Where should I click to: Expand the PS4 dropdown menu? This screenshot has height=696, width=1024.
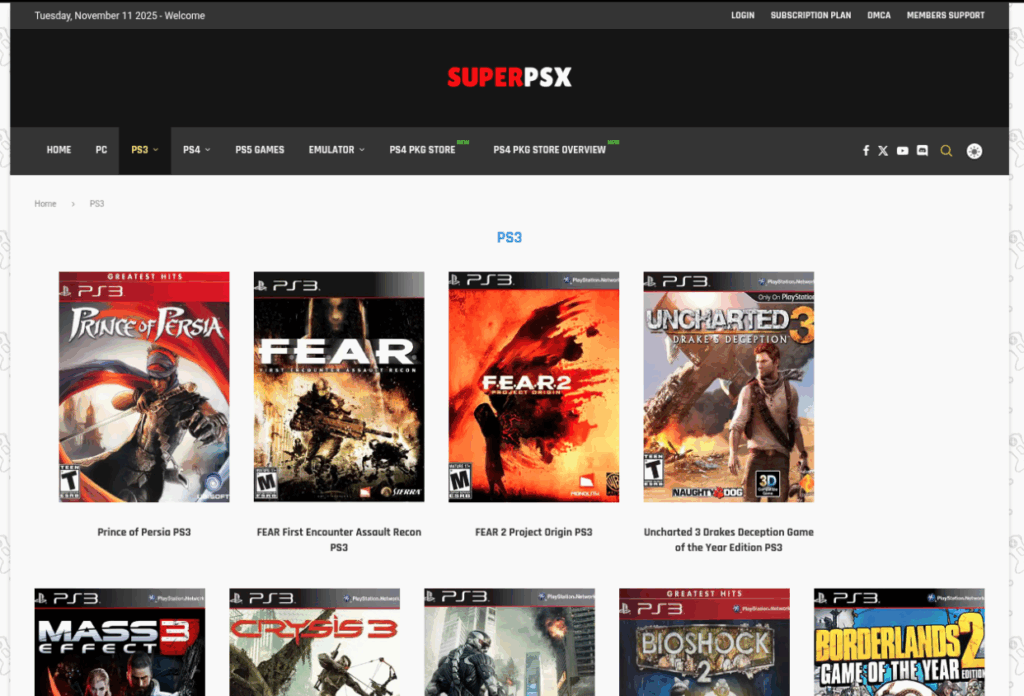click(x=196, y=150)
